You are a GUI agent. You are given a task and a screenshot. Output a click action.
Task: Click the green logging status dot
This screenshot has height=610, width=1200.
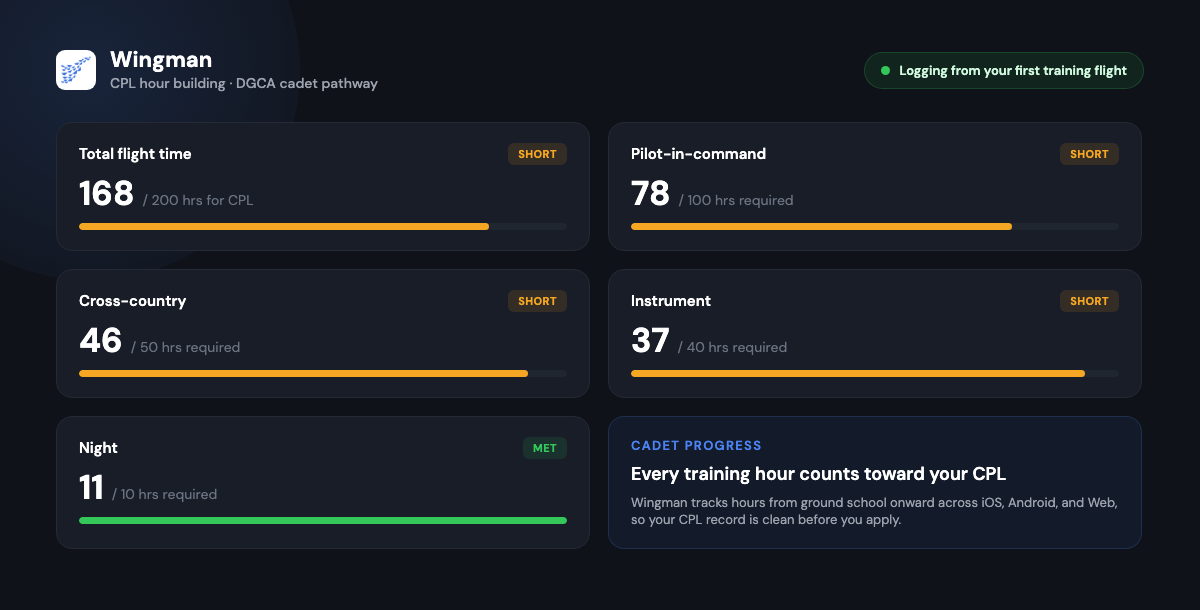coord(885,71)
